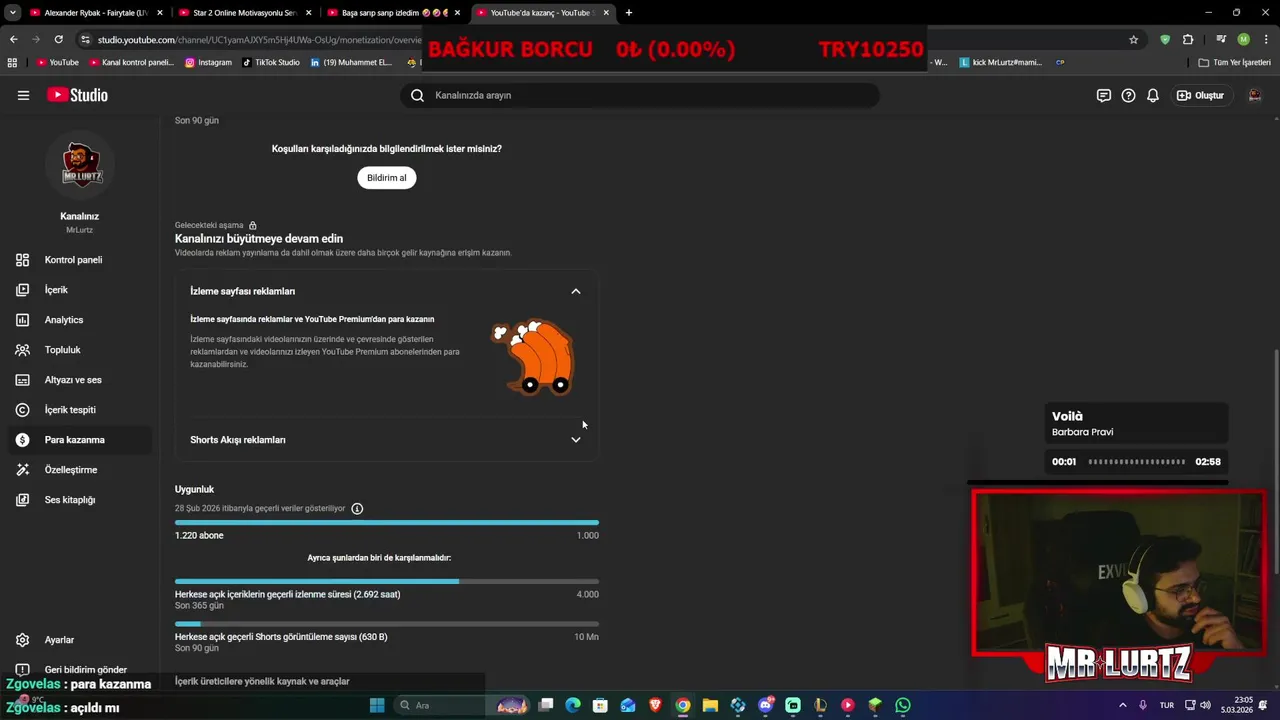Image resolution: width=1280 pixels, height=720 pixels.
Task: Click the 1.220 abone progress bar
Action: (x=387, y=522)
